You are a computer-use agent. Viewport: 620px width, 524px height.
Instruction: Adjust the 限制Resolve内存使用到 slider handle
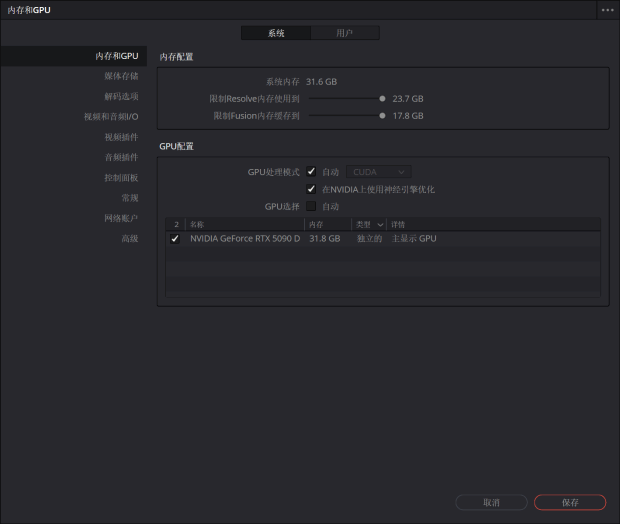coord(382,99)
